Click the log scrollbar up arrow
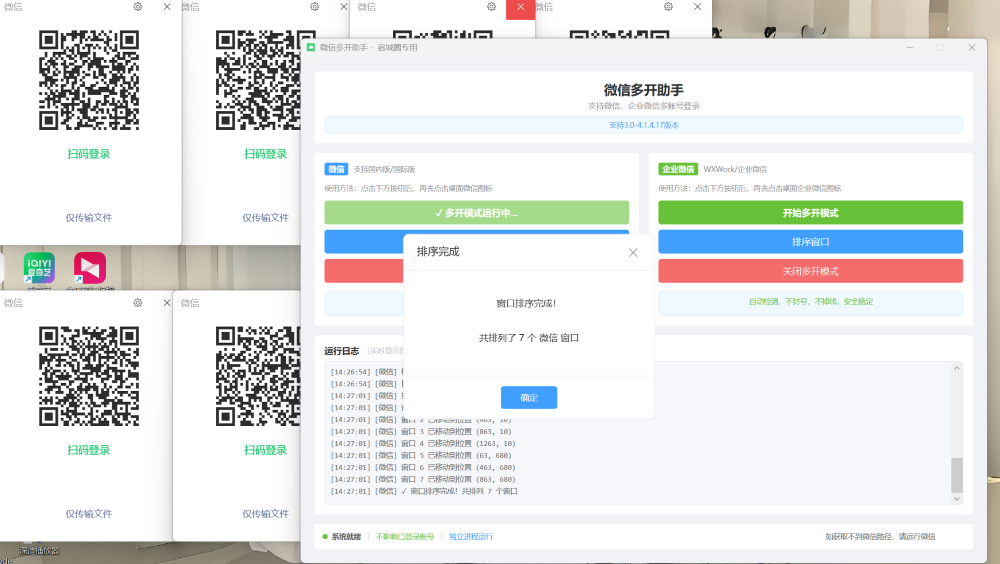This screenshot has width=1000, height=564. pyautogui.click(x=957, y=368)
